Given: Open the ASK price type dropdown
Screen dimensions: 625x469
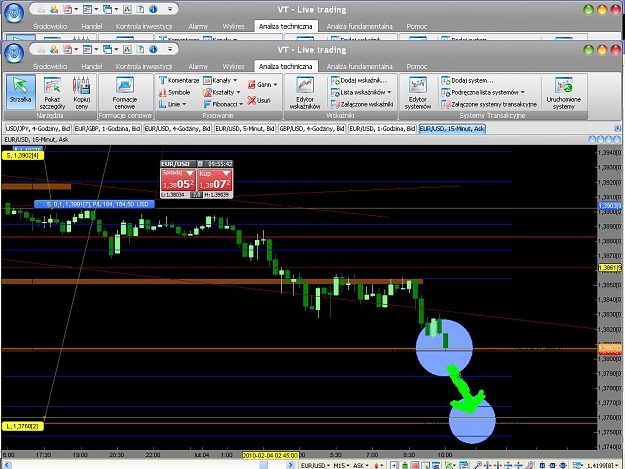Looking at the screenshot, I should coord(360,465).
